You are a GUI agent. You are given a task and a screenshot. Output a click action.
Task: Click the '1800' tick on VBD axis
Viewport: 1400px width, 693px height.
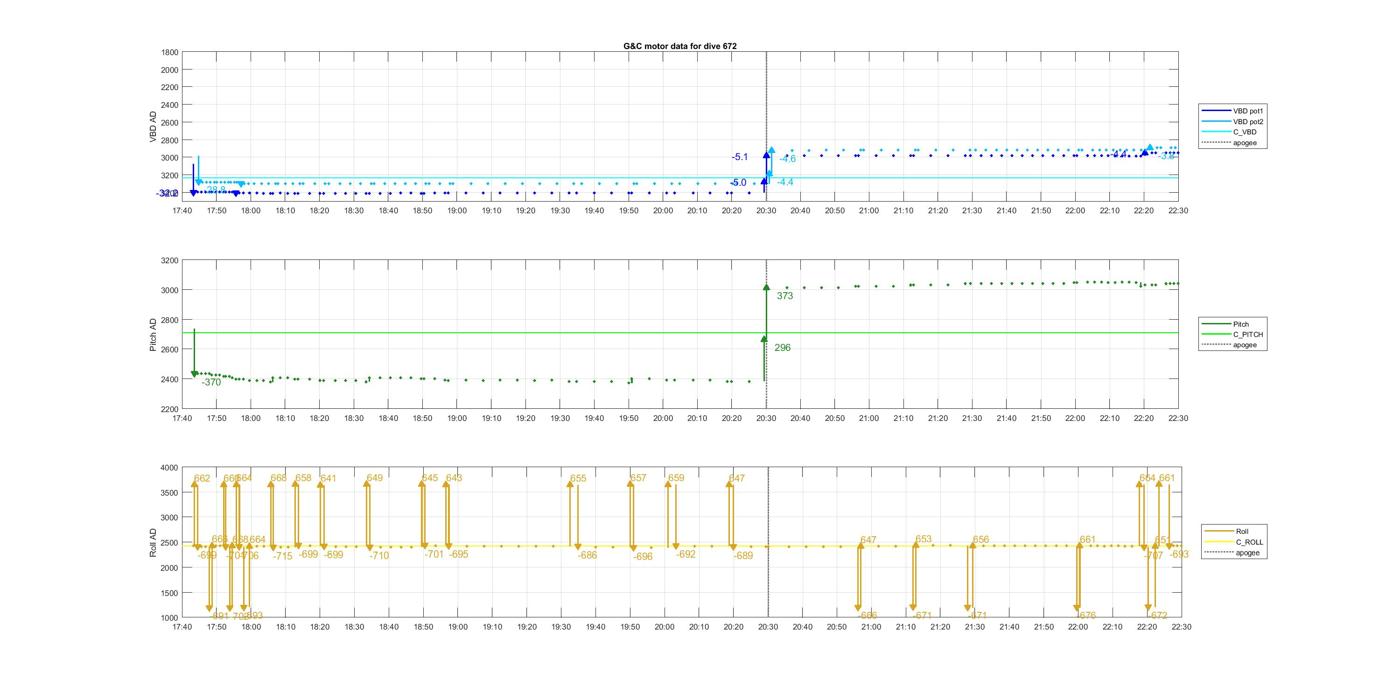[170, 52]
